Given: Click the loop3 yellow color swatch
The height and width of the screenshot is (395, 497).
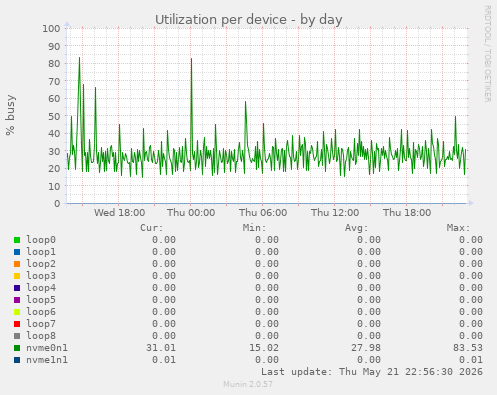Looking at the screenshot, I should pyautogui.click(x=17, y=276).
